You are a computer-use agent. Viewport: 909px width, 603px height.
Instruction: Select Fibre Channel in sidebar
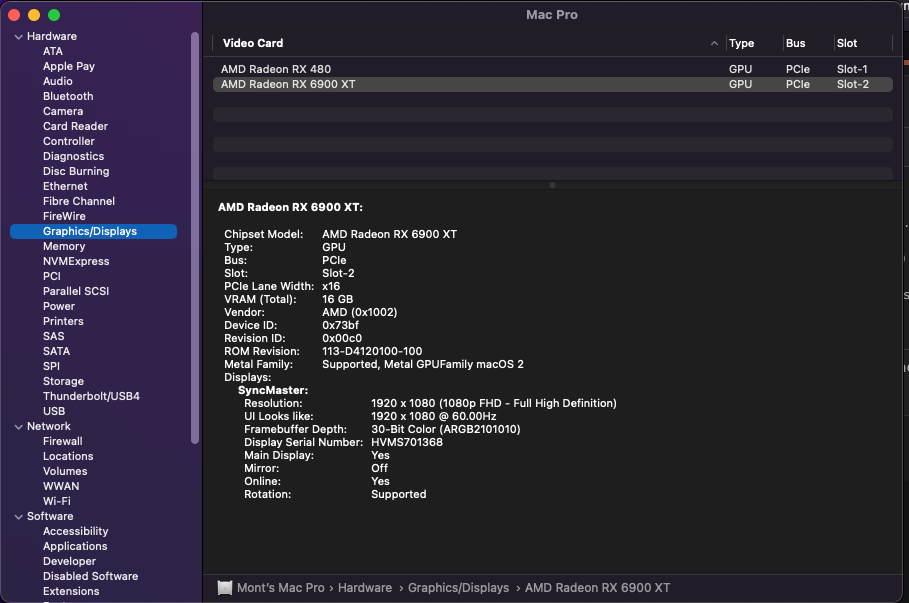(x=79, y=201)
